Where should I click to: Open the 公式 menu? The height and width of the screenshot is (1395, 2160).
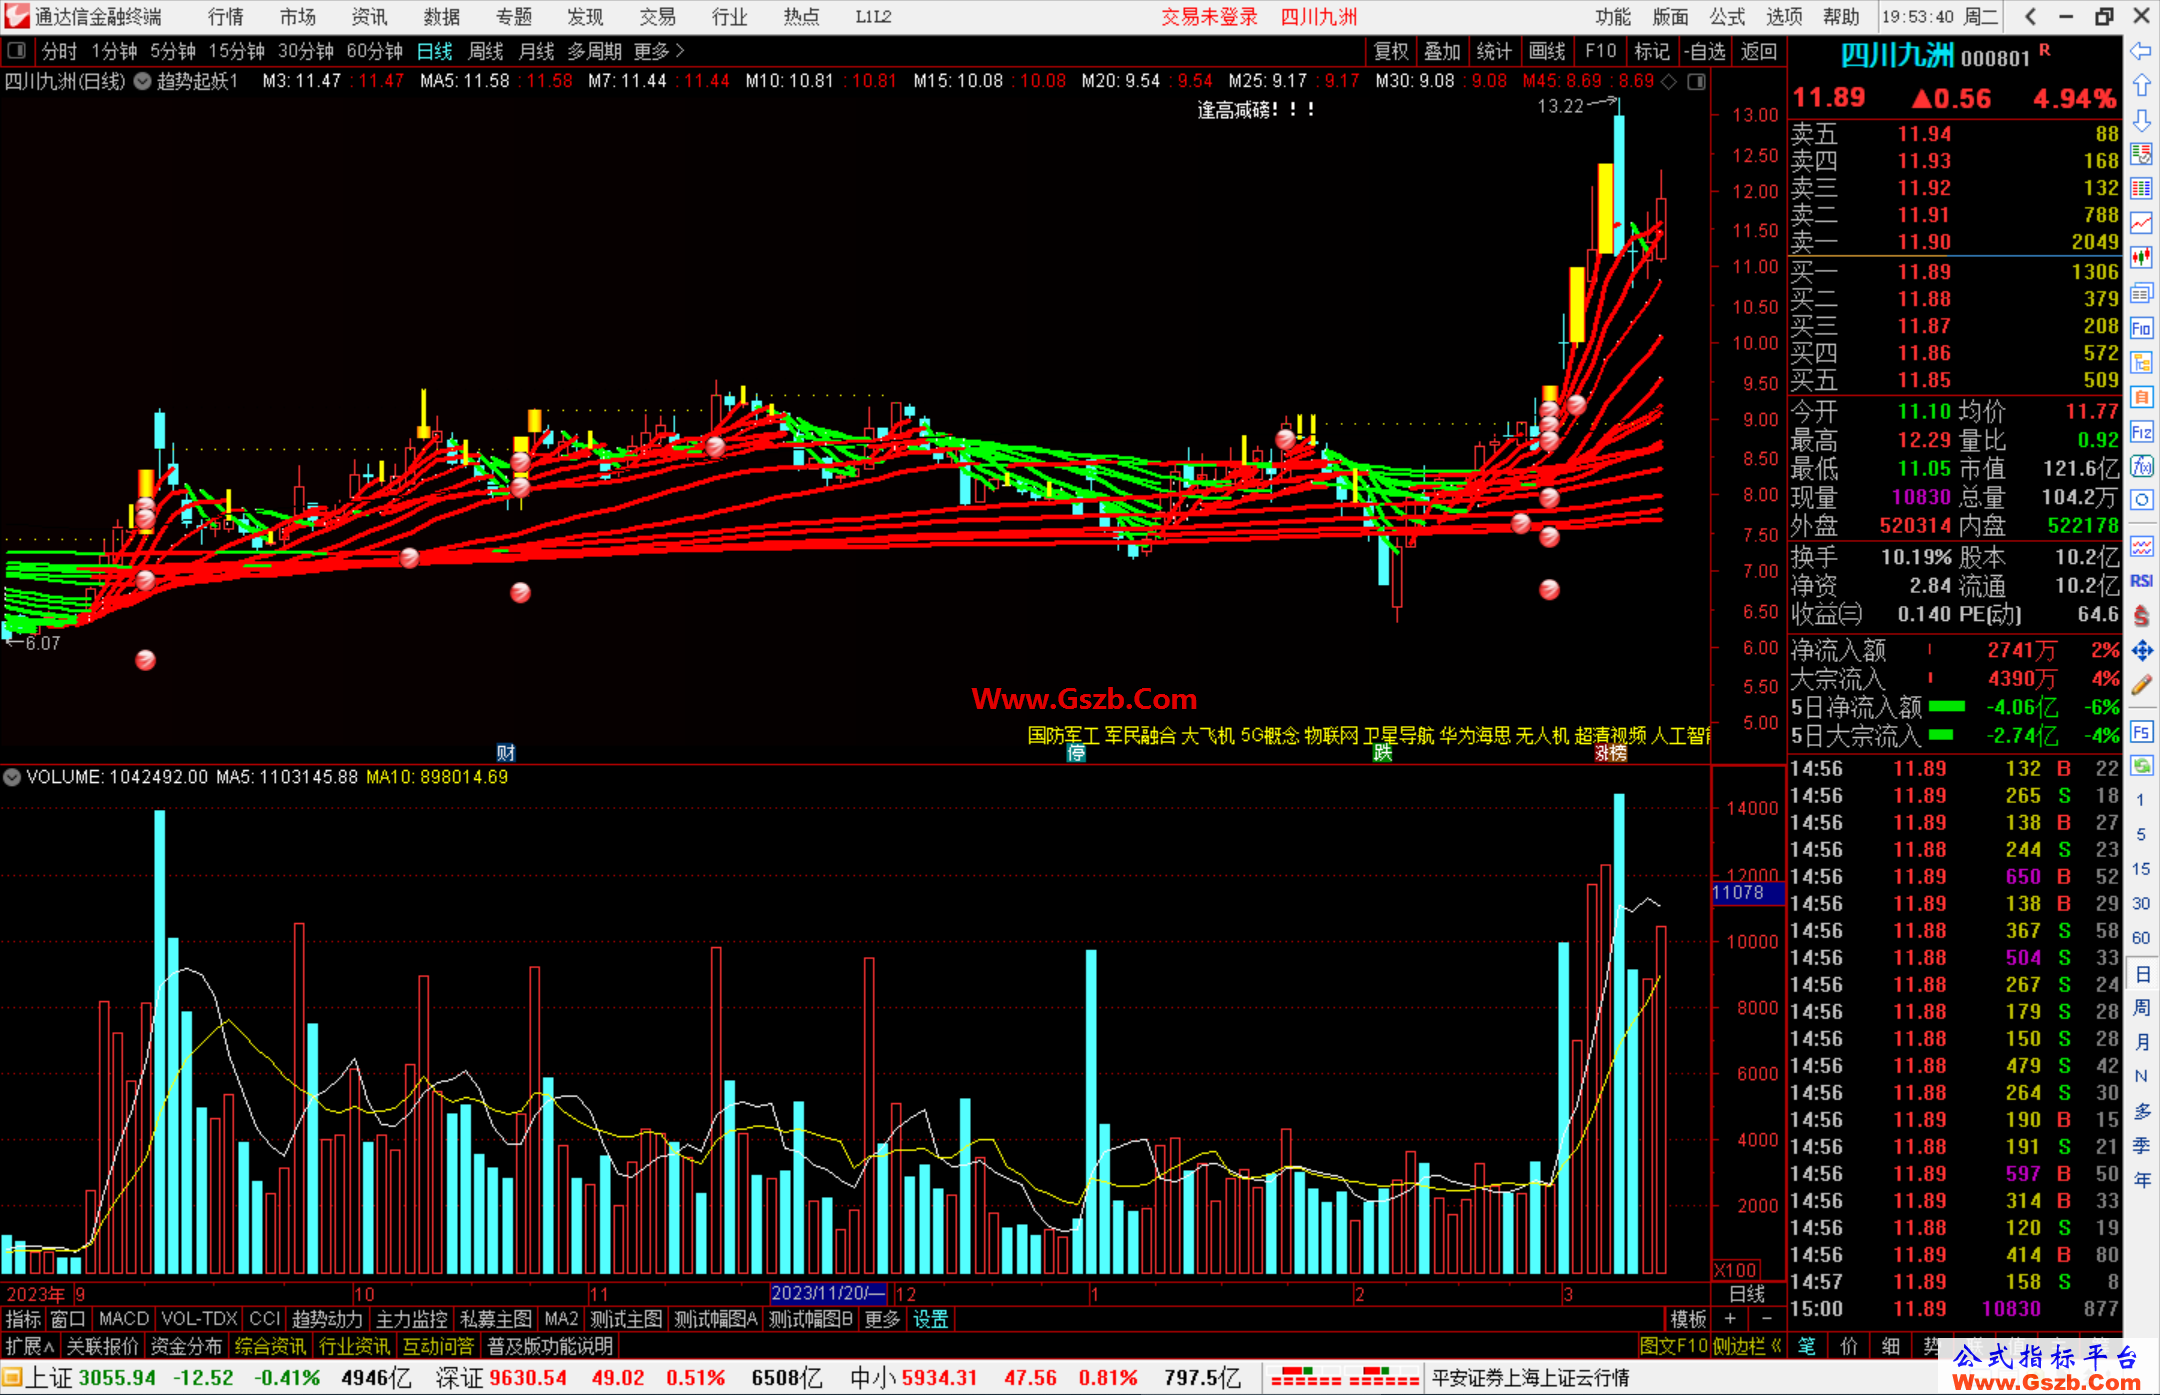(x=1727, y=17)
